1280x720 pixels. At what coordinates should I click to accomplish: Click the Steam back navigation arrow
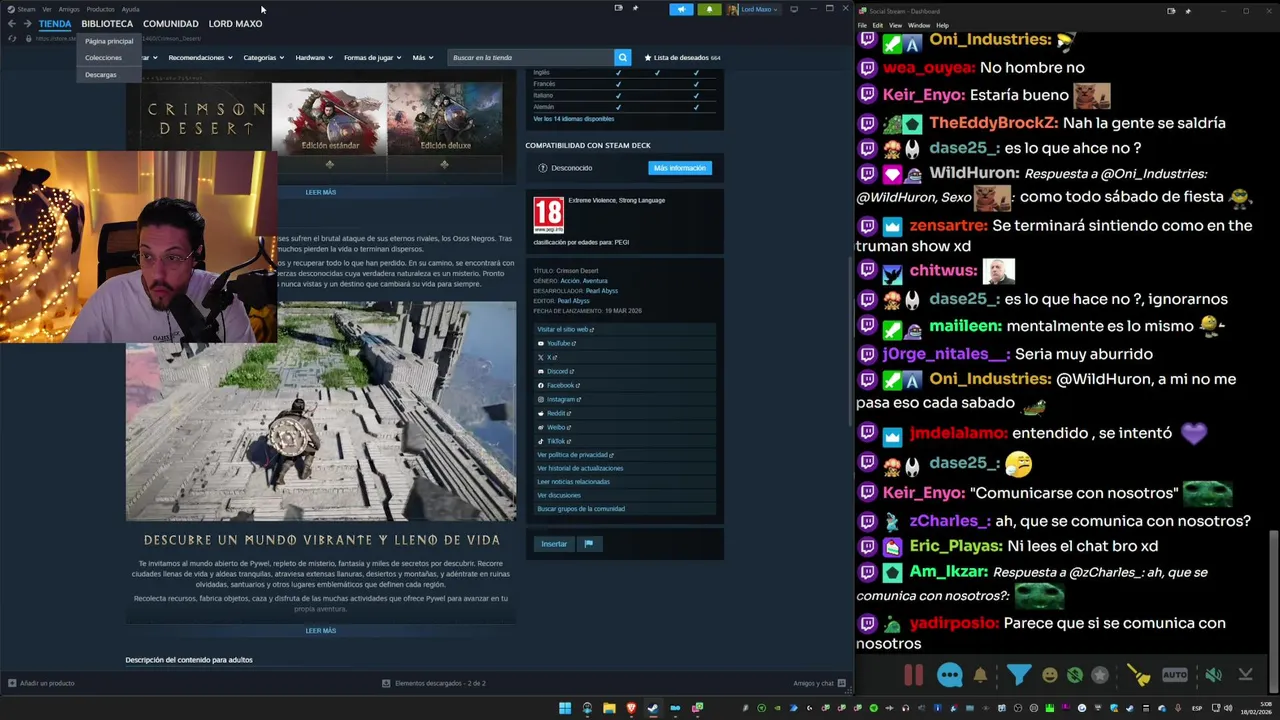pyautogui.click(x=12, y=24)
